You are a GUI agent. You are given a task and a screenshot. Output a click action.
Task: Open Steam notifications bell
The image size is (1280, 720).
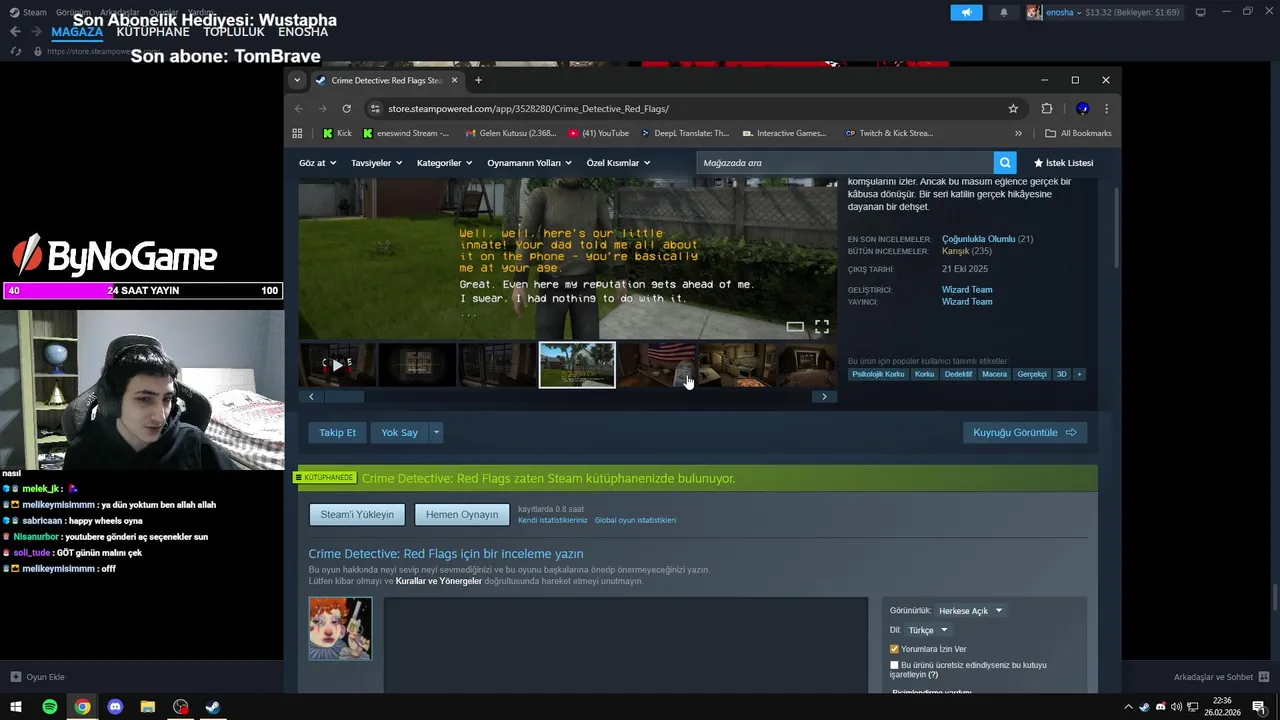coord(1004,12)
